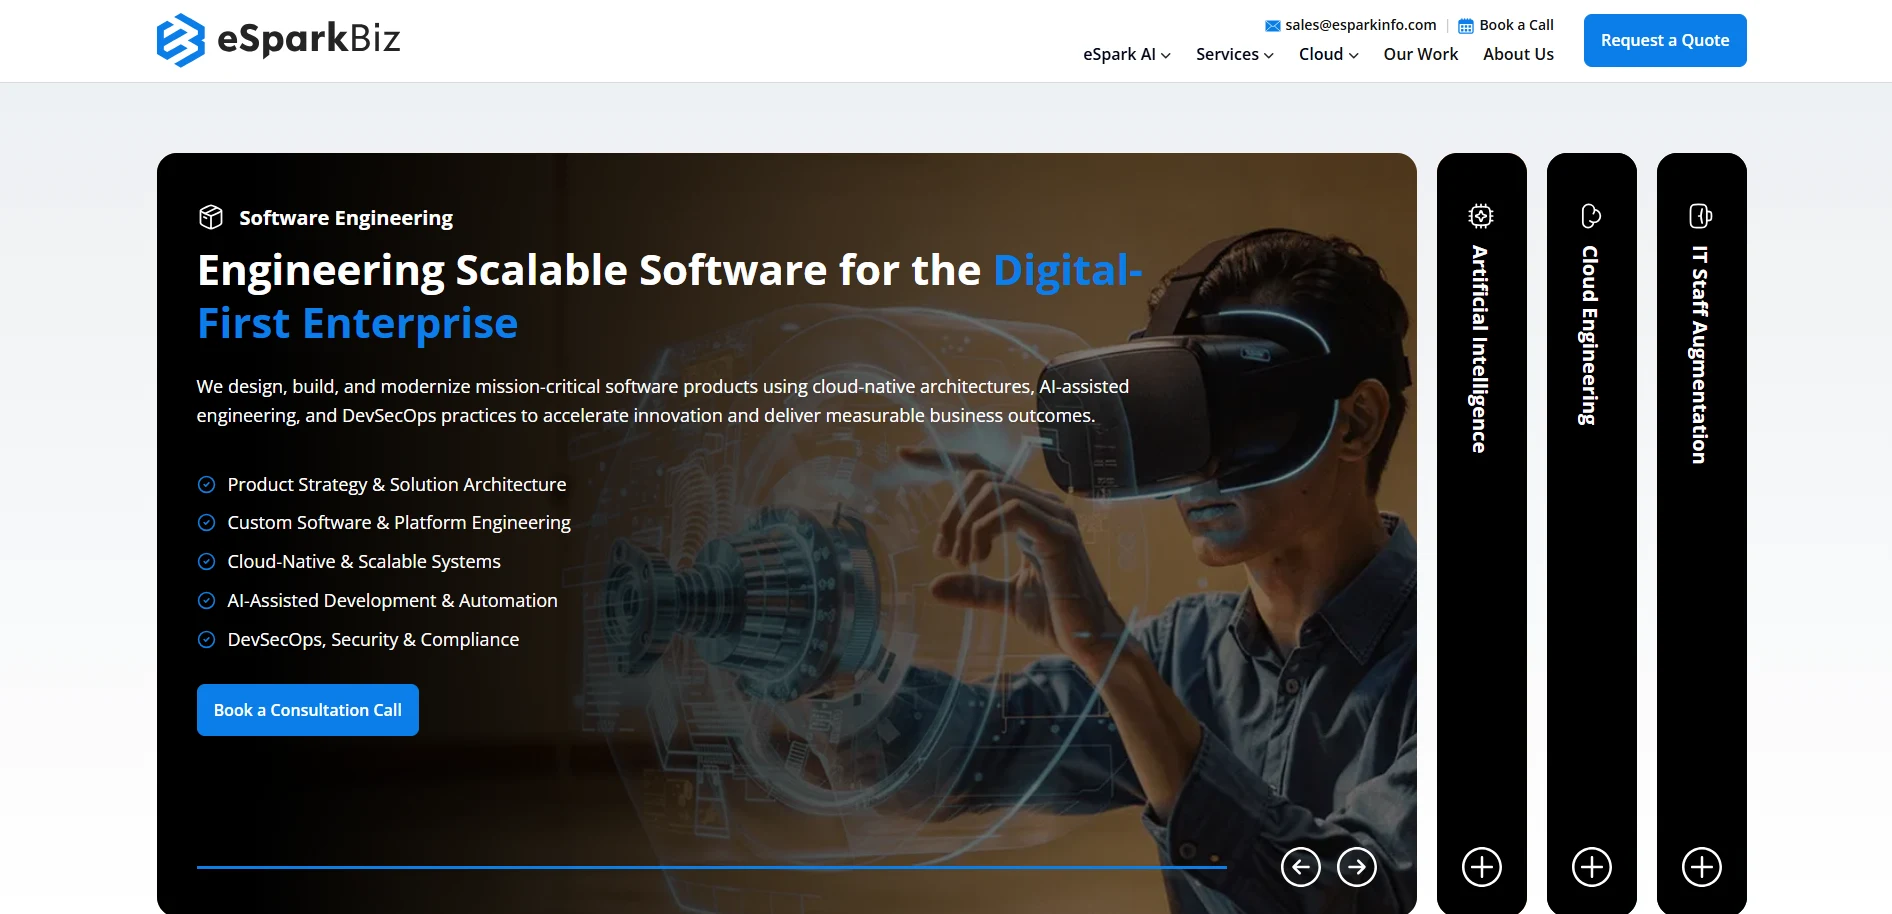
Task: Open the Cloud dropdown menu
Action: click(x=1329, y=54)
